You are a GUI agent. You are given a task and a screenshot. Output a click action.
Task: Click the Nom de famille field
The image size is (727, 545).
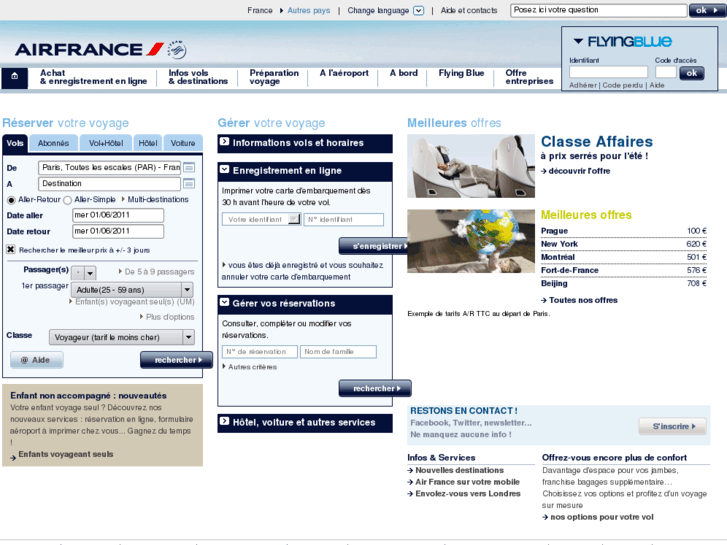click(x=338, y=352)
